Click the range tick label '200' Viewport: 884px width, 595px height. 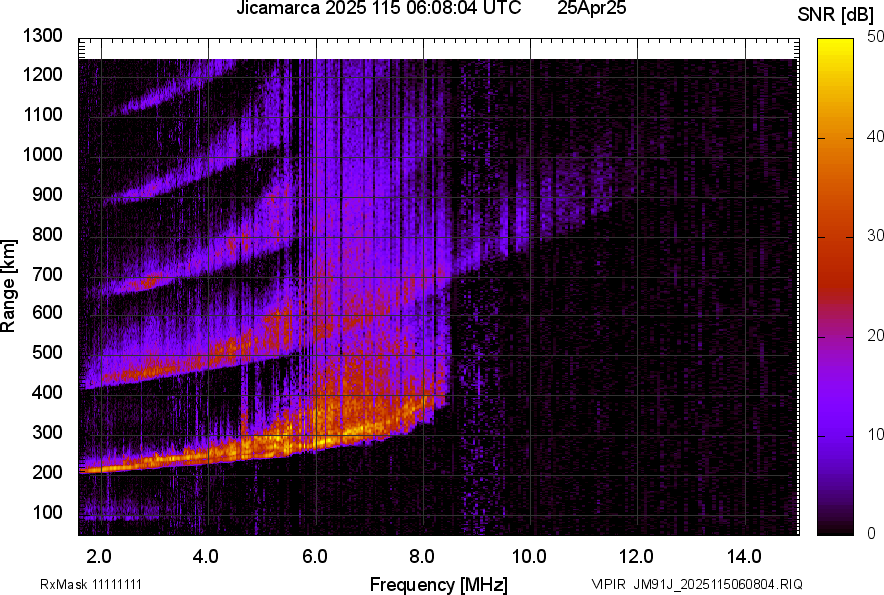tap(47, 472)
